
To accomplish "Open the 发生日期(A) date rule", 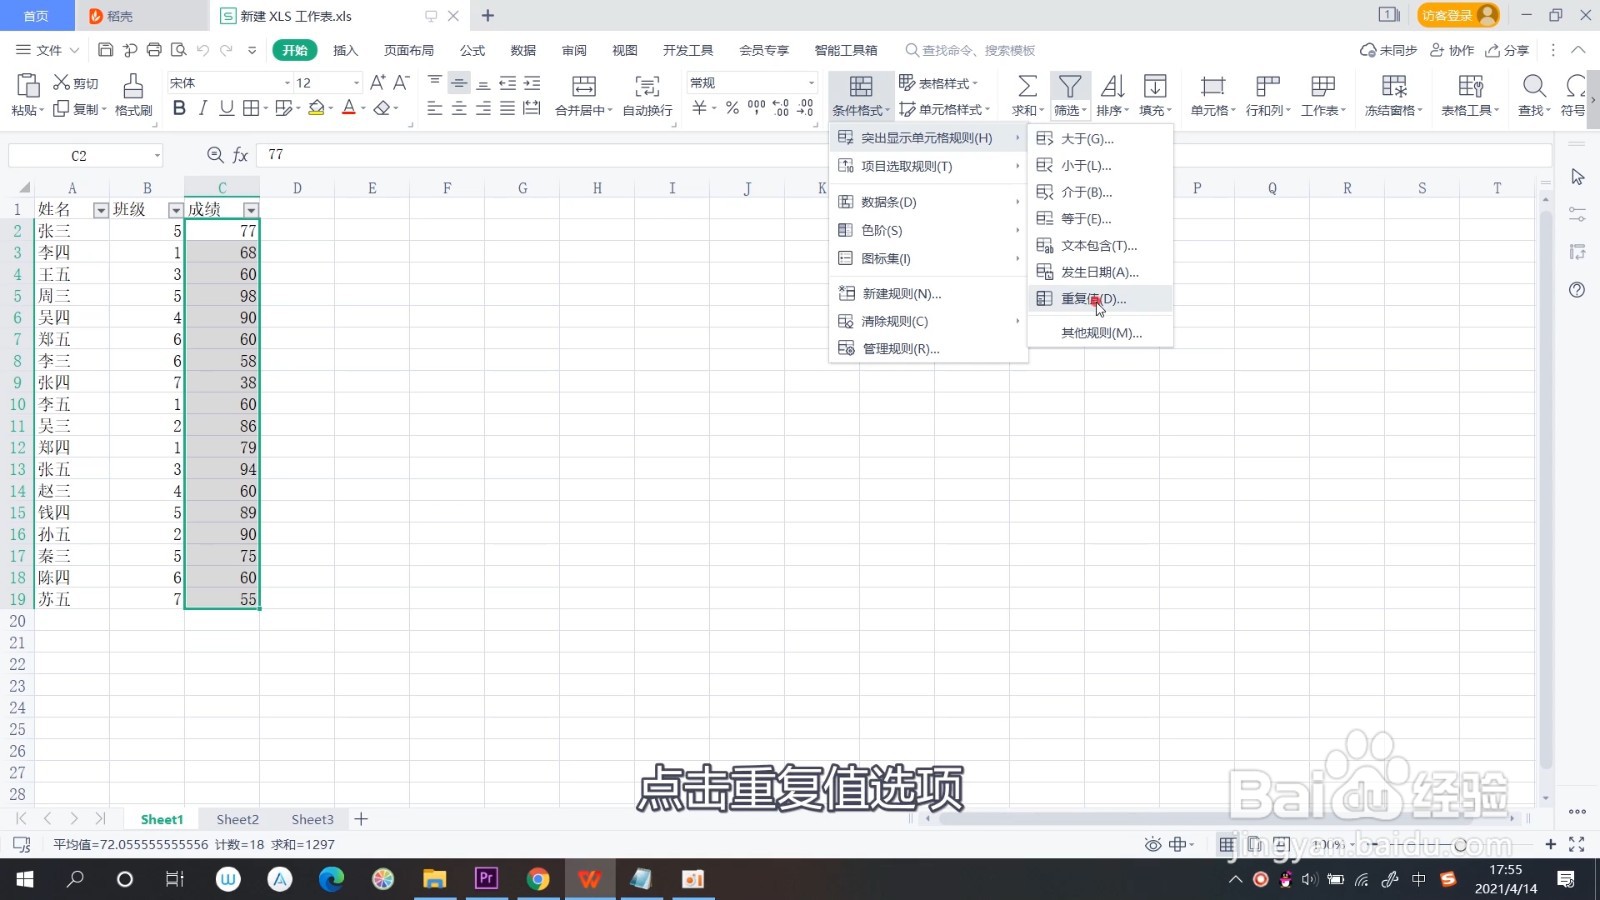I will pos(1100,272).
